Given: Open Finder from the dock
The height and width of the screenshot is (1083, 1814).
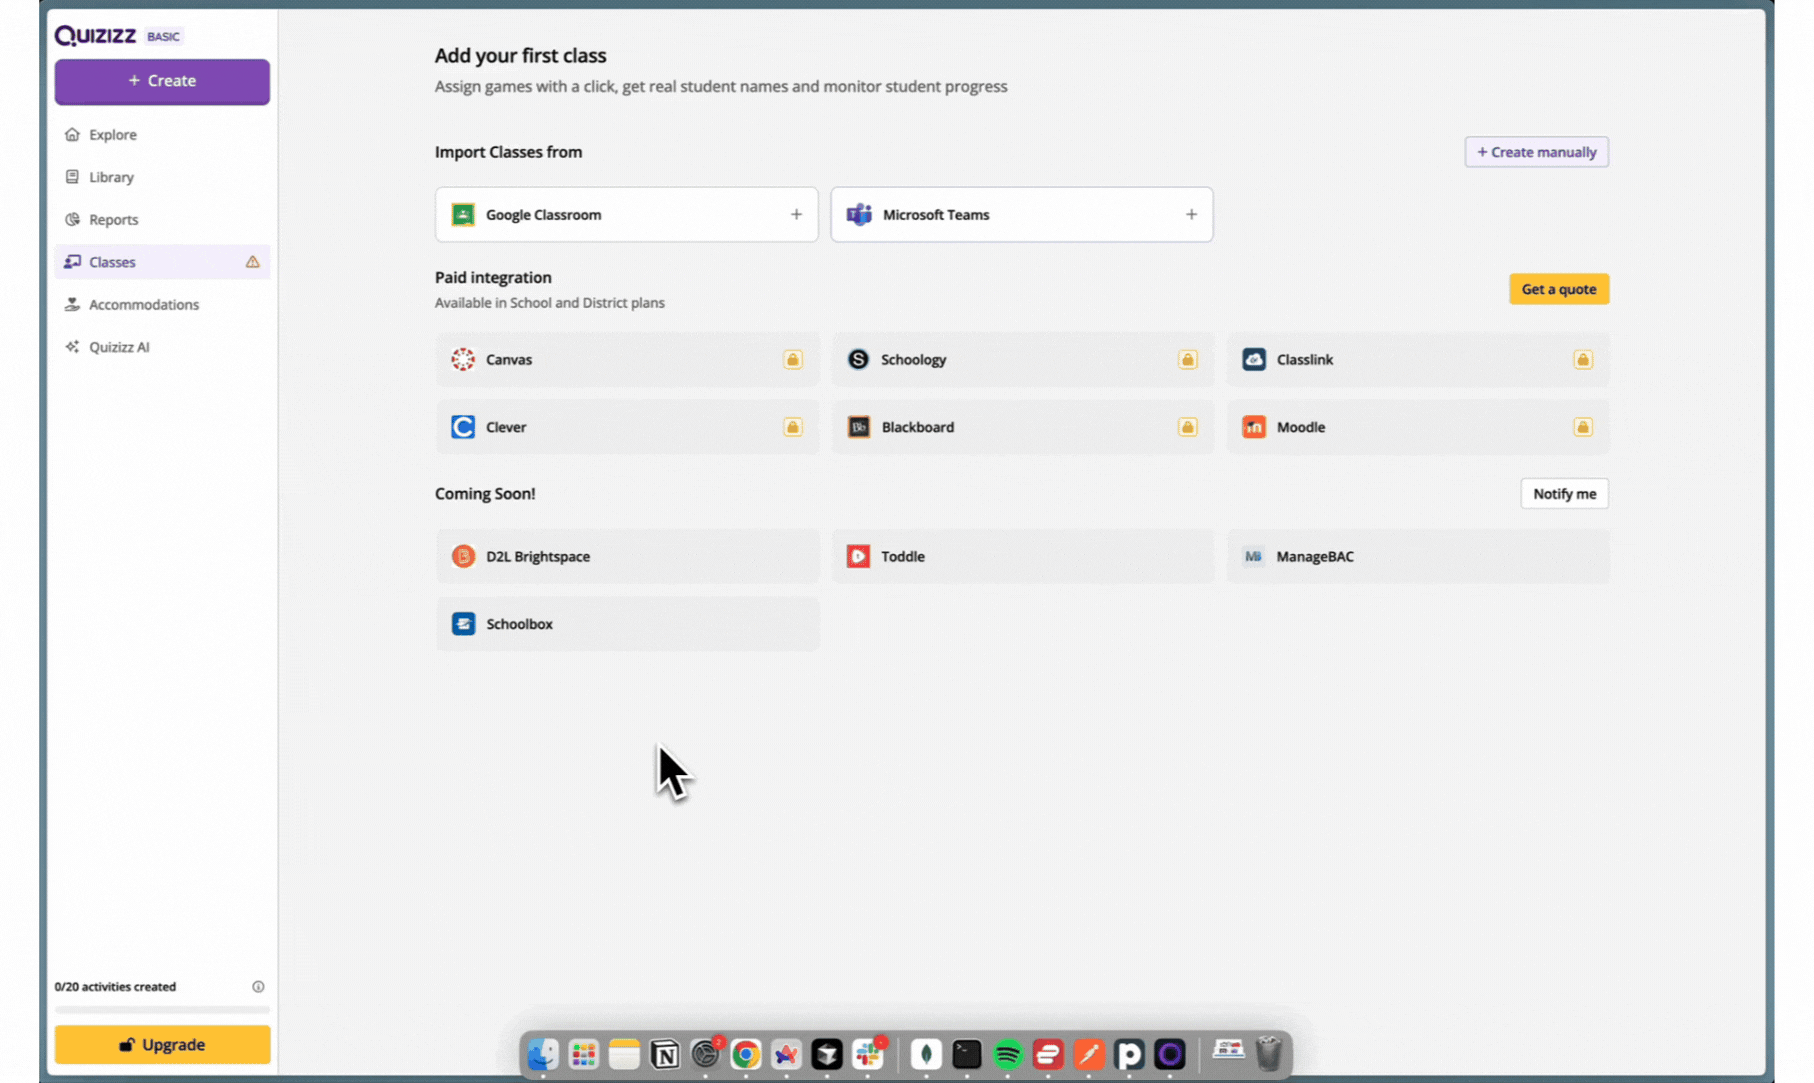Looking at the screenshot, I should [x=543, y=1054].
